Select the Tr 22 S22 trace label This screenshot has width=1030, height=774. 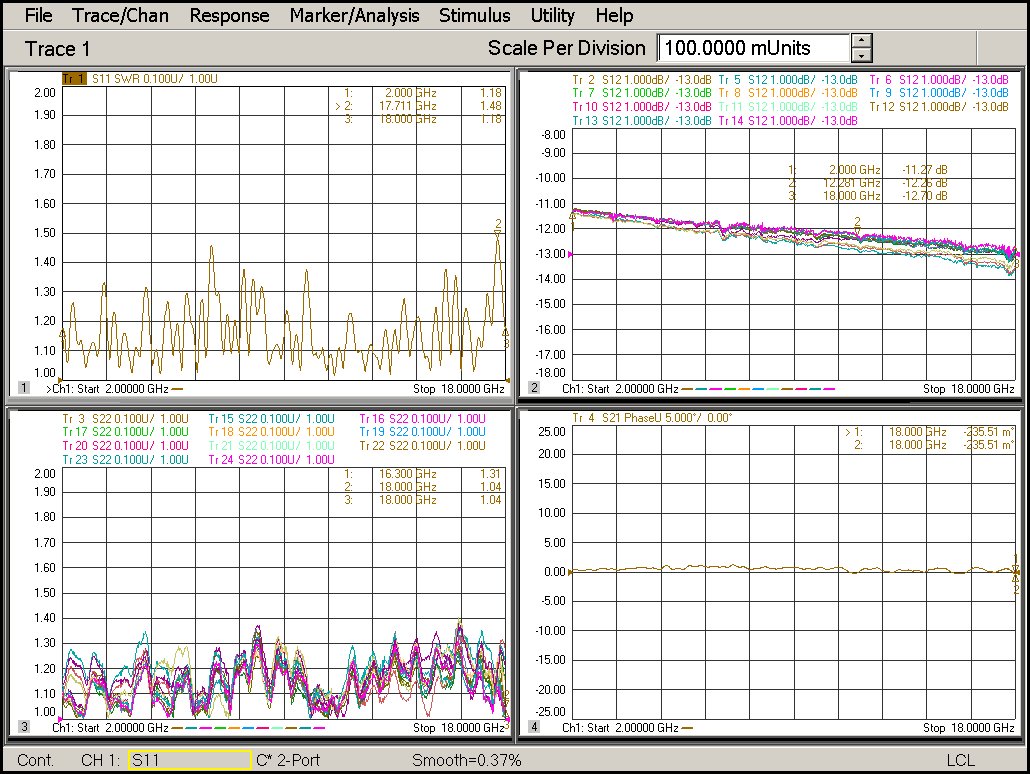click(x=422, y=445)
